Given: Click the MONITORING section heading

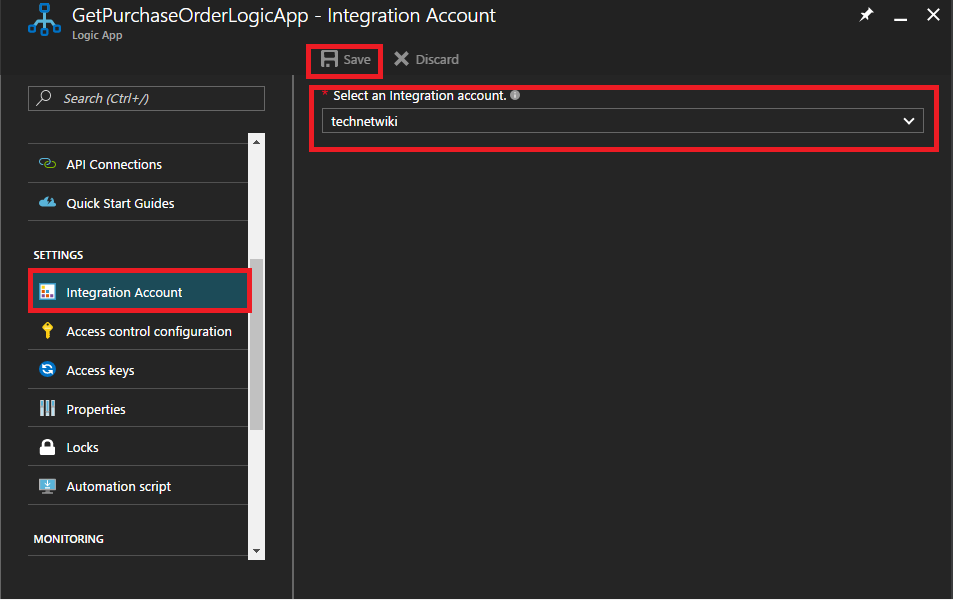Looking at the screenshot, I should pos(69,539).
